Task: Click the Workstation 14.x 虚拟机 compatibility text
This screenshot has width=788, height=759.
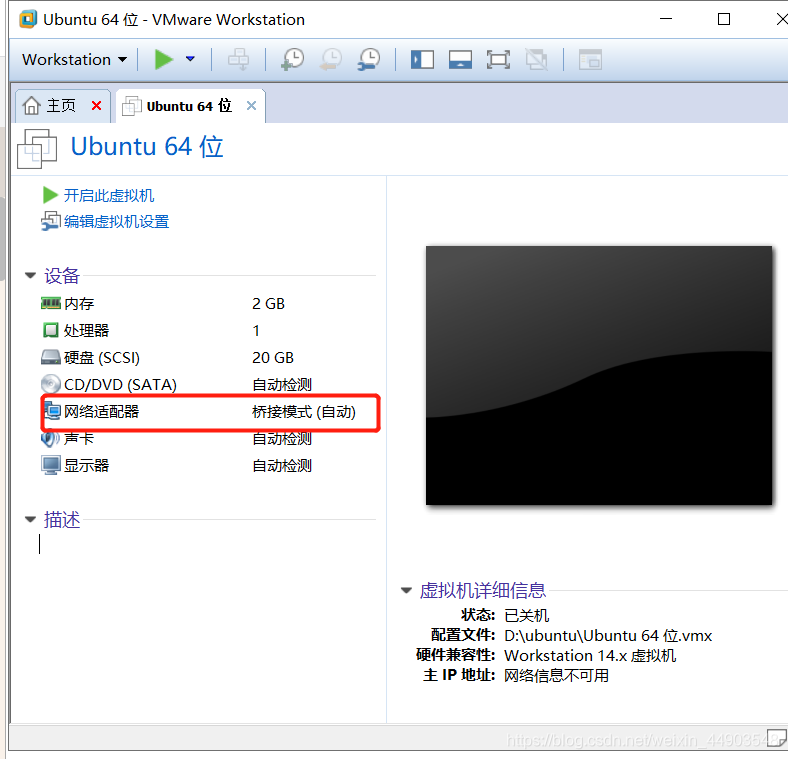Action: (x=590, y=656)
